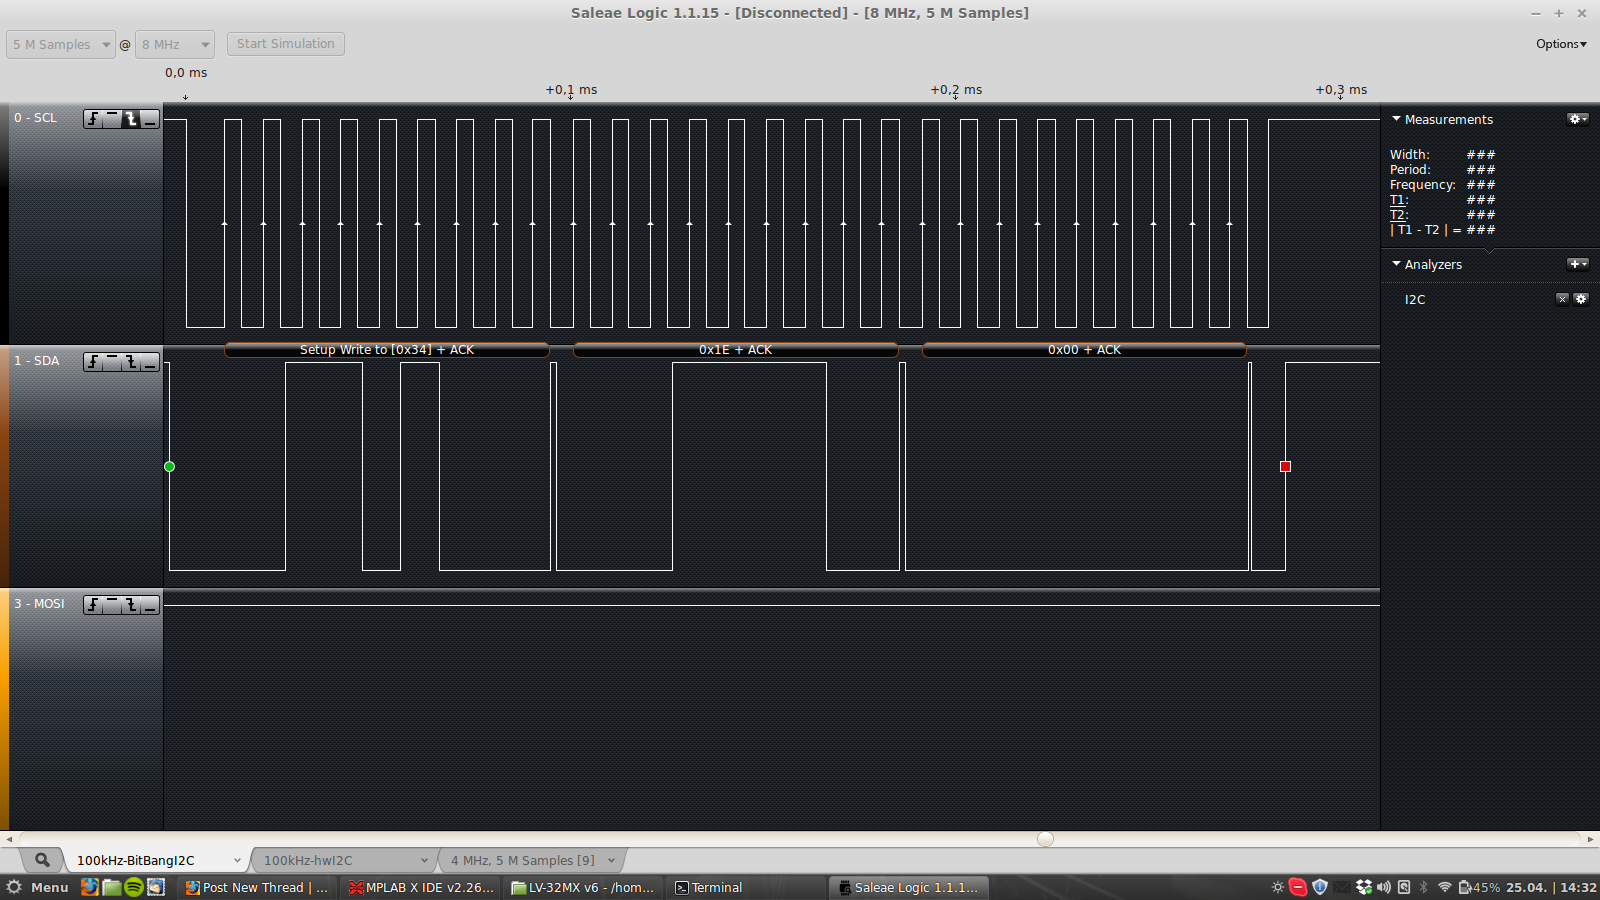Open the system Menu button
The width and height of the screenshot is (1600, 900).
point(37,887)
